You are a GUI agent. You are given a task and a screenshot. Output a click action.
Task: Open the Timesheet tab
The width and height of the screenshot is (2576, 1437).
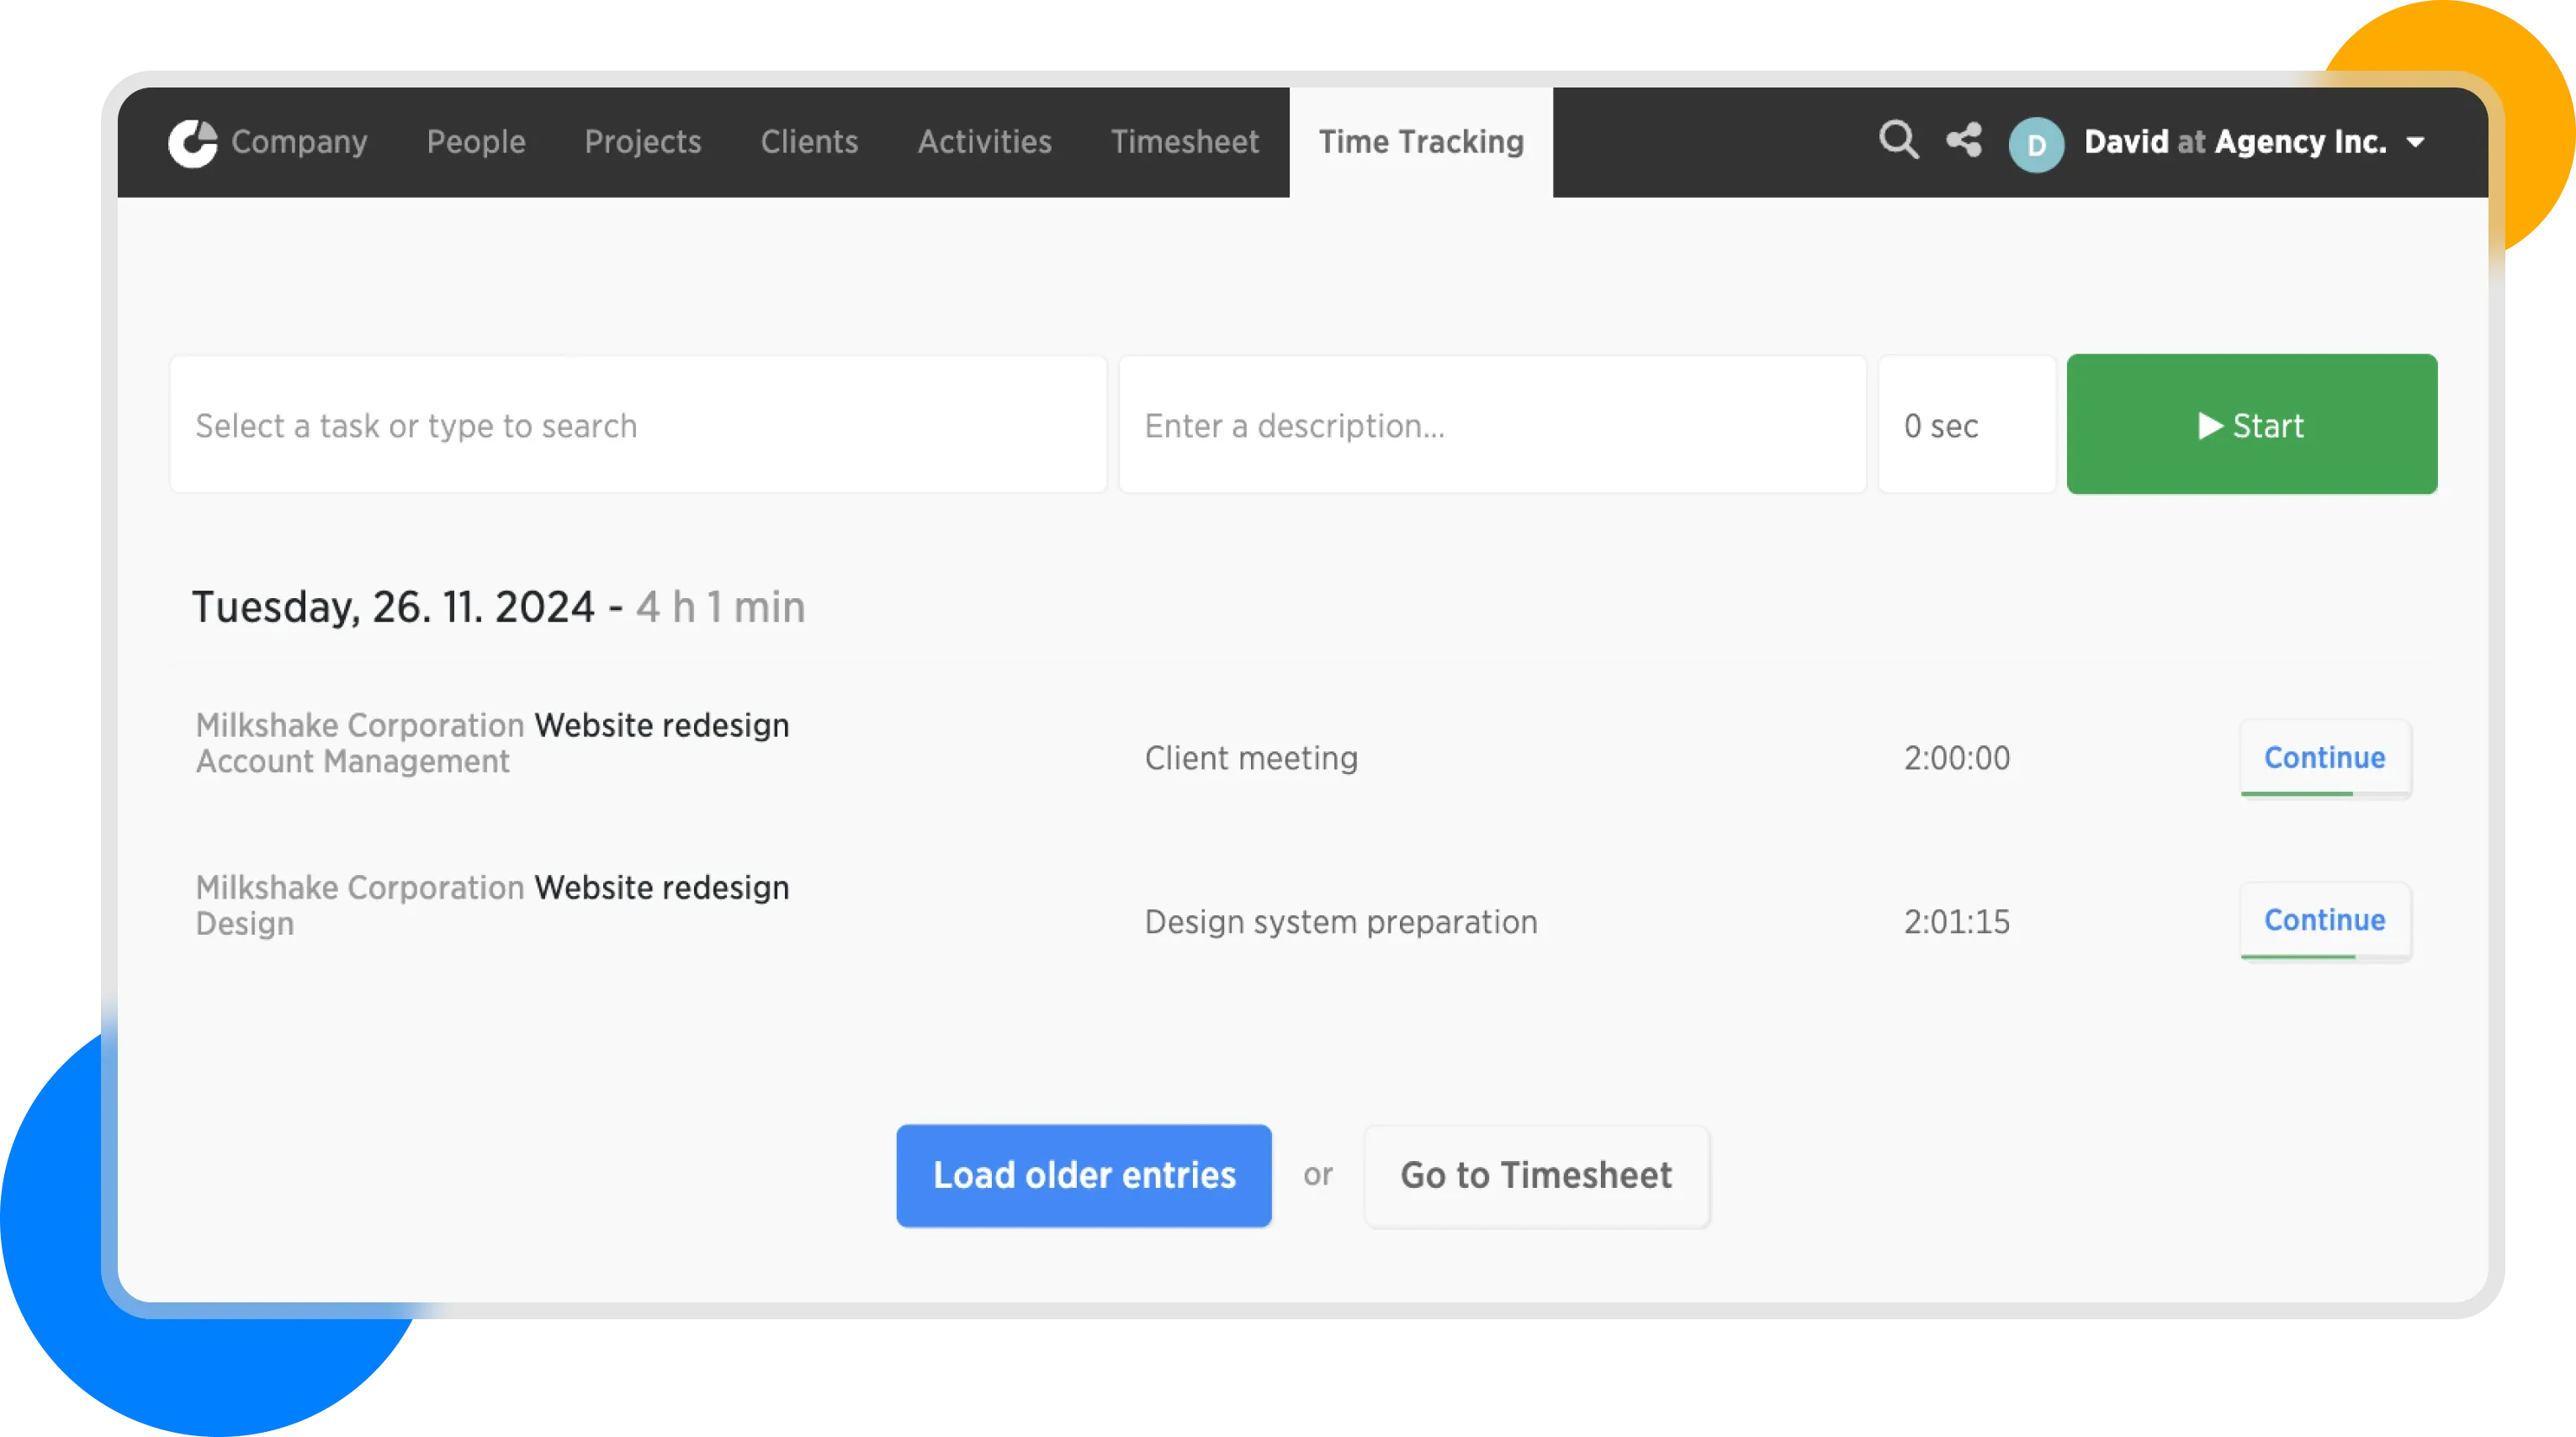click(x=1184, y=142)
